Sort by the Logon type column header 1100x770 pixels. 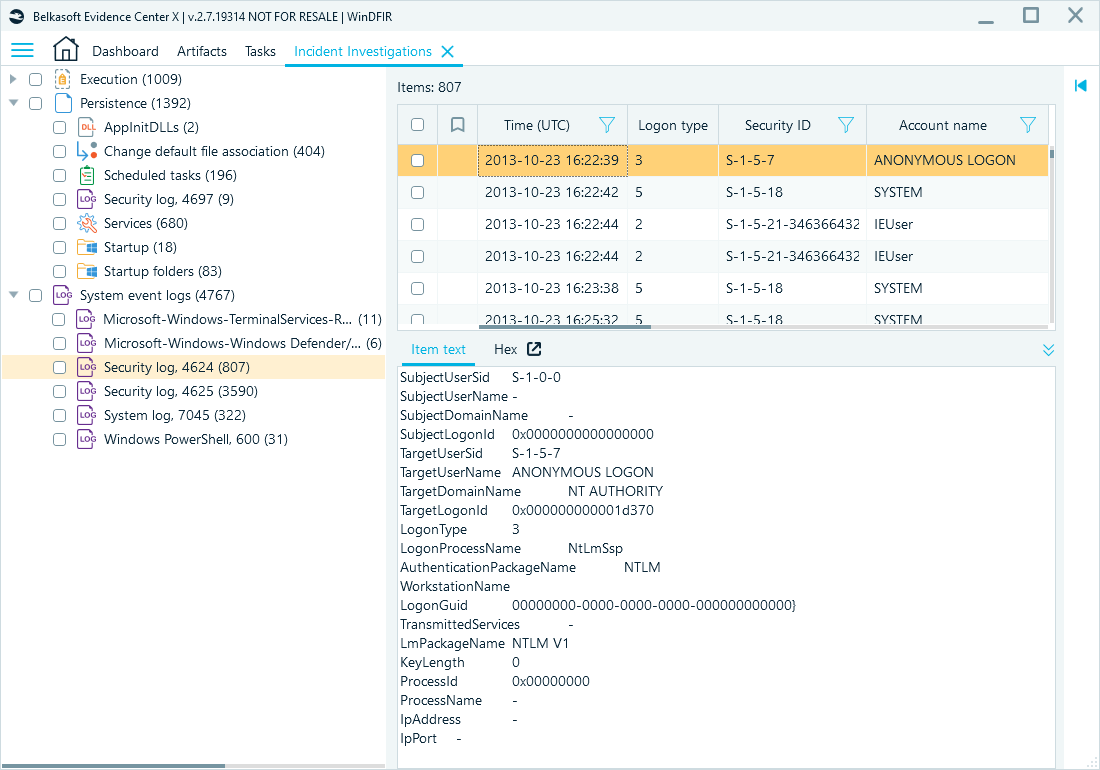pyautogui.click(x=673, y=125)
